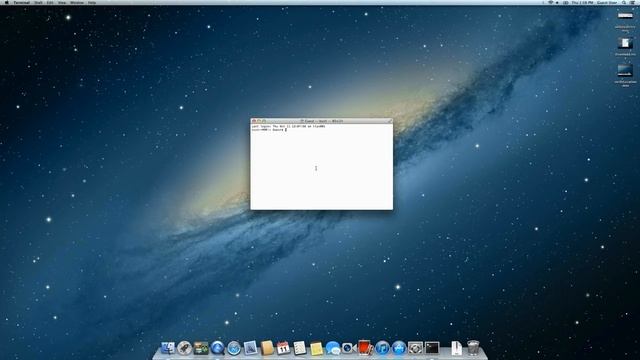Open yellow Notes icon in Dock
This screenshot has width=640, height=360.
(316, 349)
